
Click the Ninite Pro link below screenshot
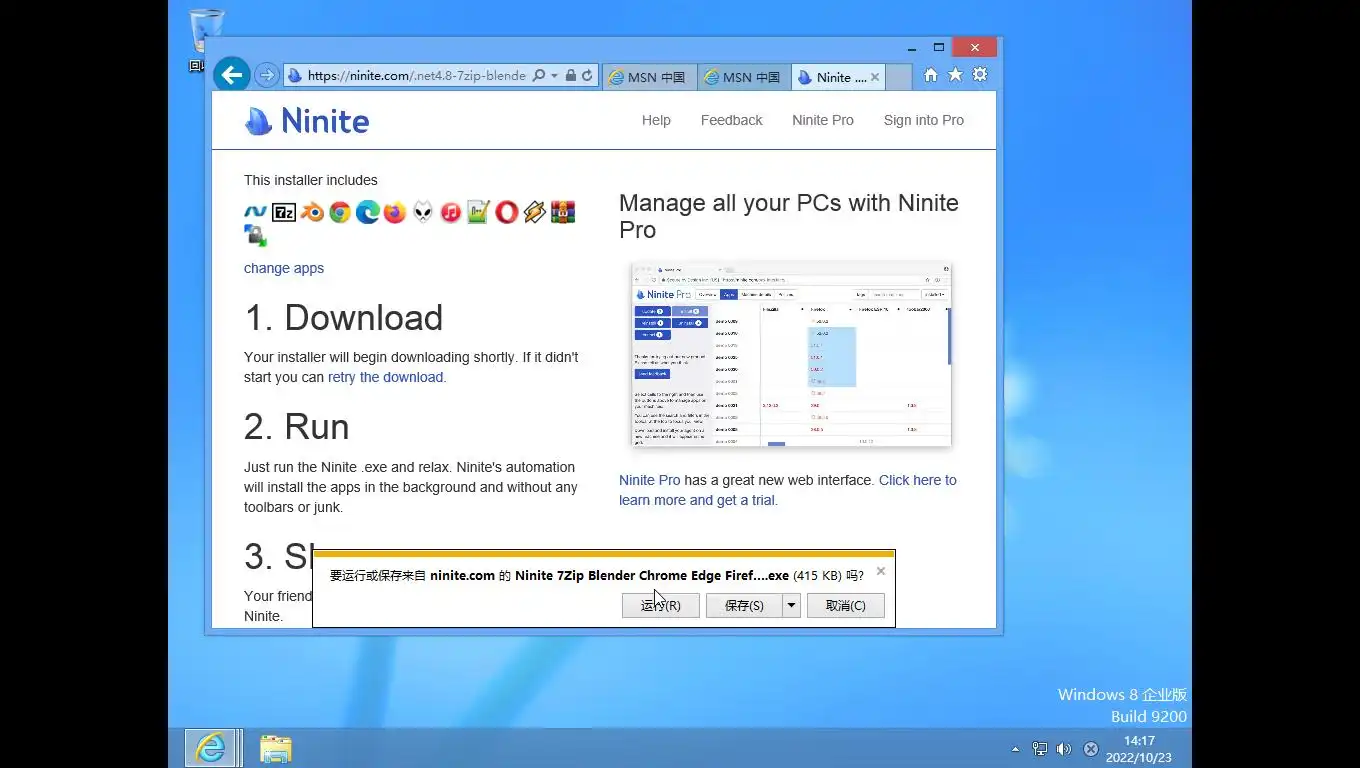click(x=649, y=480)
